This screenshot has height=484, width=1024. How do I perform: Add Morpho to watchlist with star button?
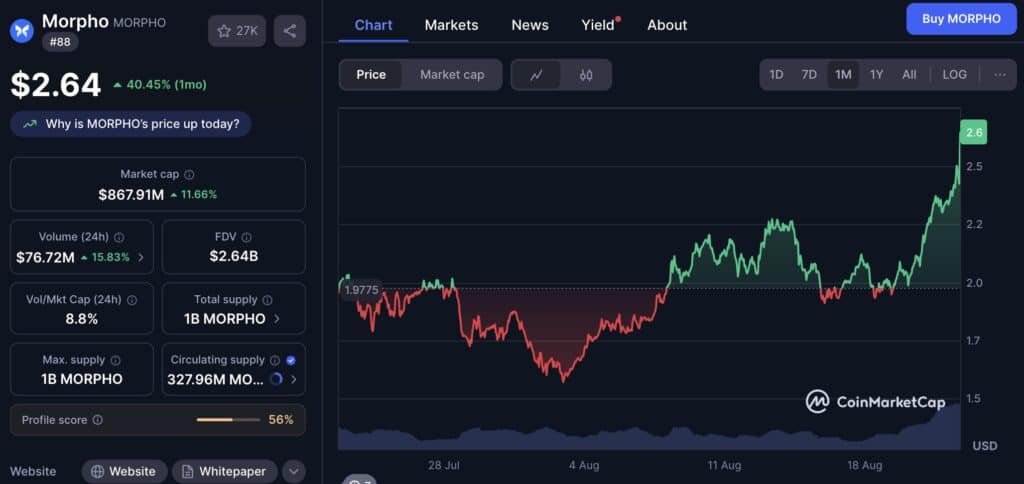(237, 31)
